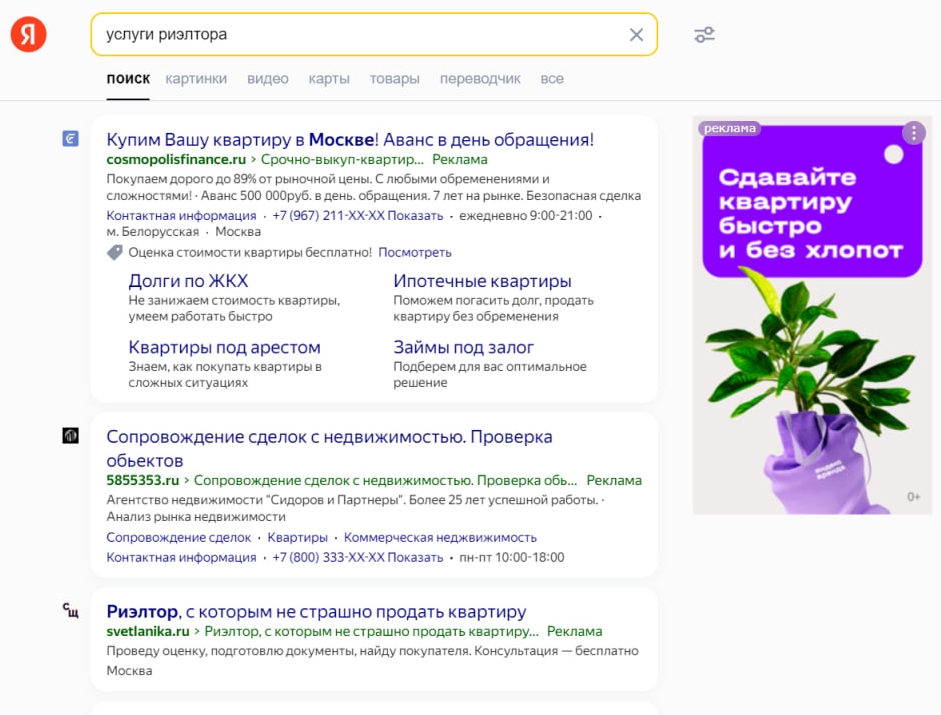Click 'Реклама' label in first result
This screenshot has height=715, width=941.
point(460,159)
